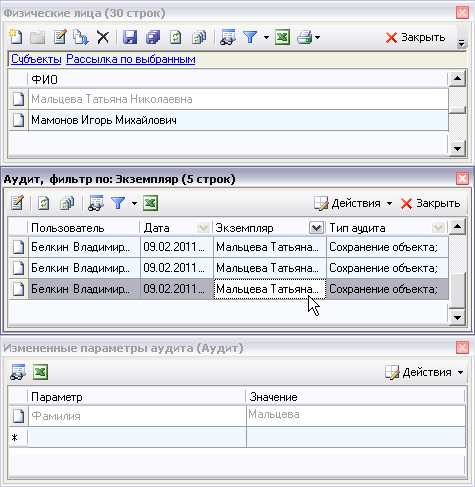
Task: Close the Физические лица panel
Action: [462, 13]
